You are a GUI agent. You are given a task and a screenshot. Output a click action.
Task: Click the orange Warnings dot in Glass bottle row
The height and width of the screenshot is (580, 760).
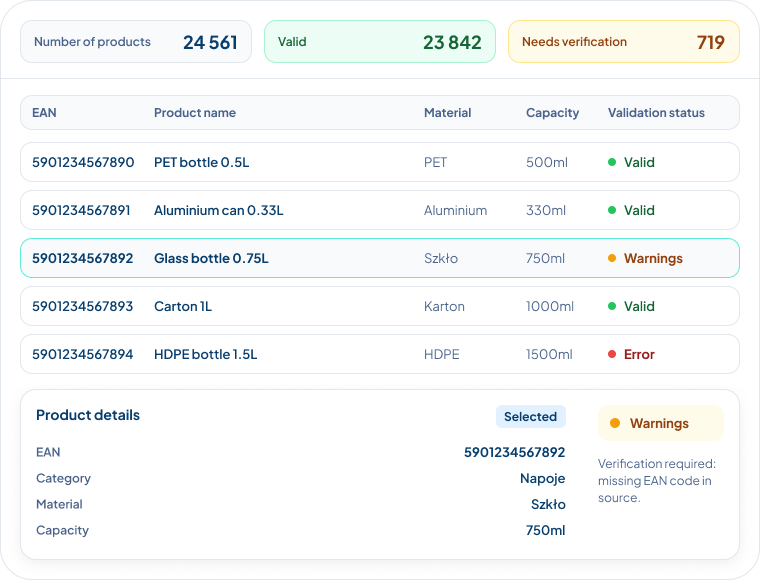click(x=612, y=258)
